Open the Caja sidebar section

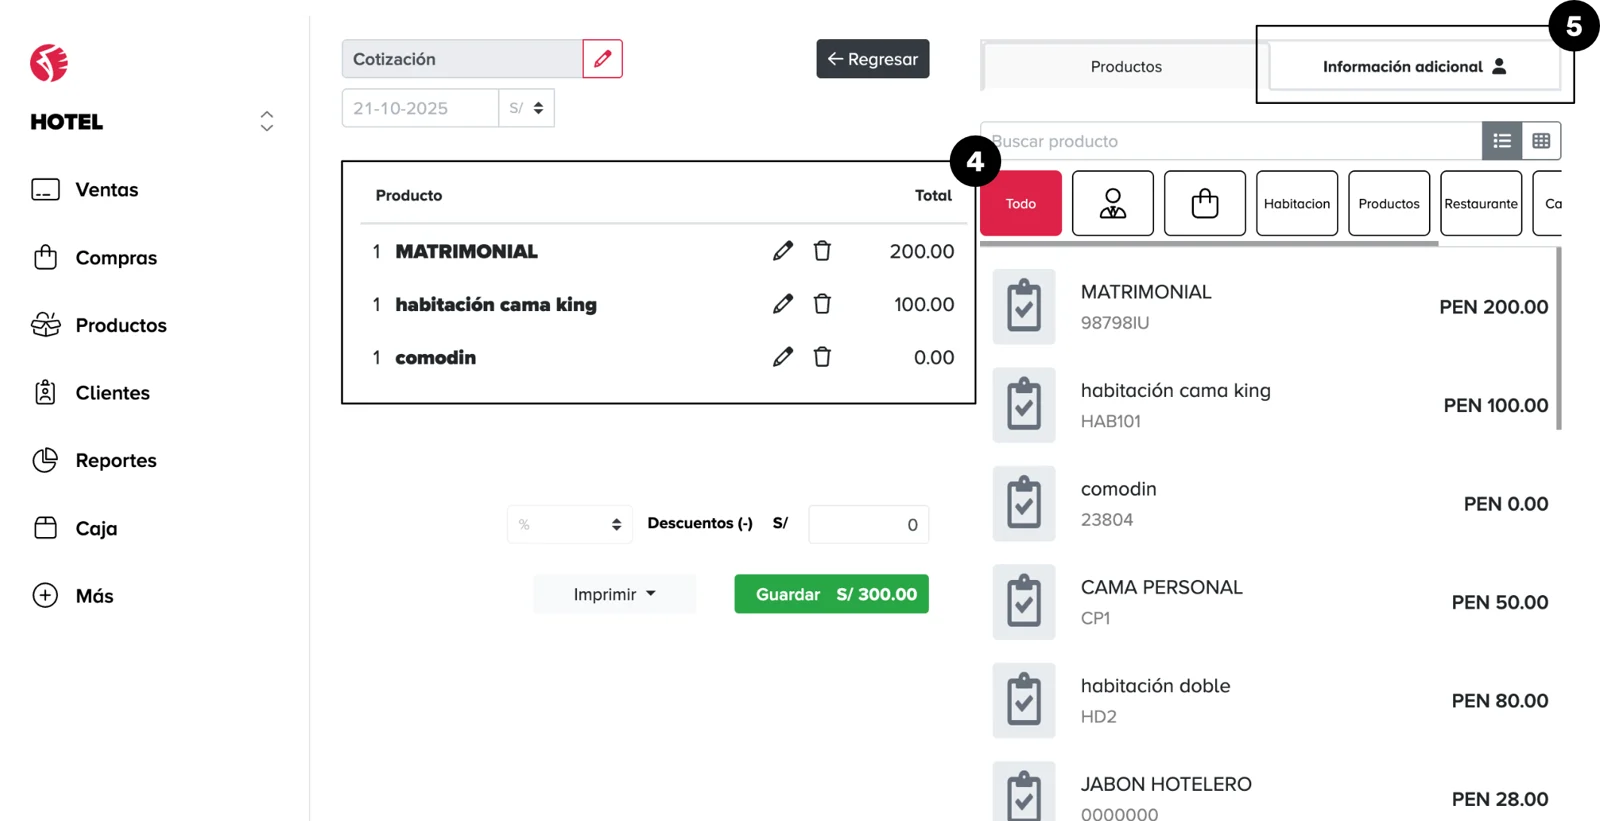[x=95, y=528]
